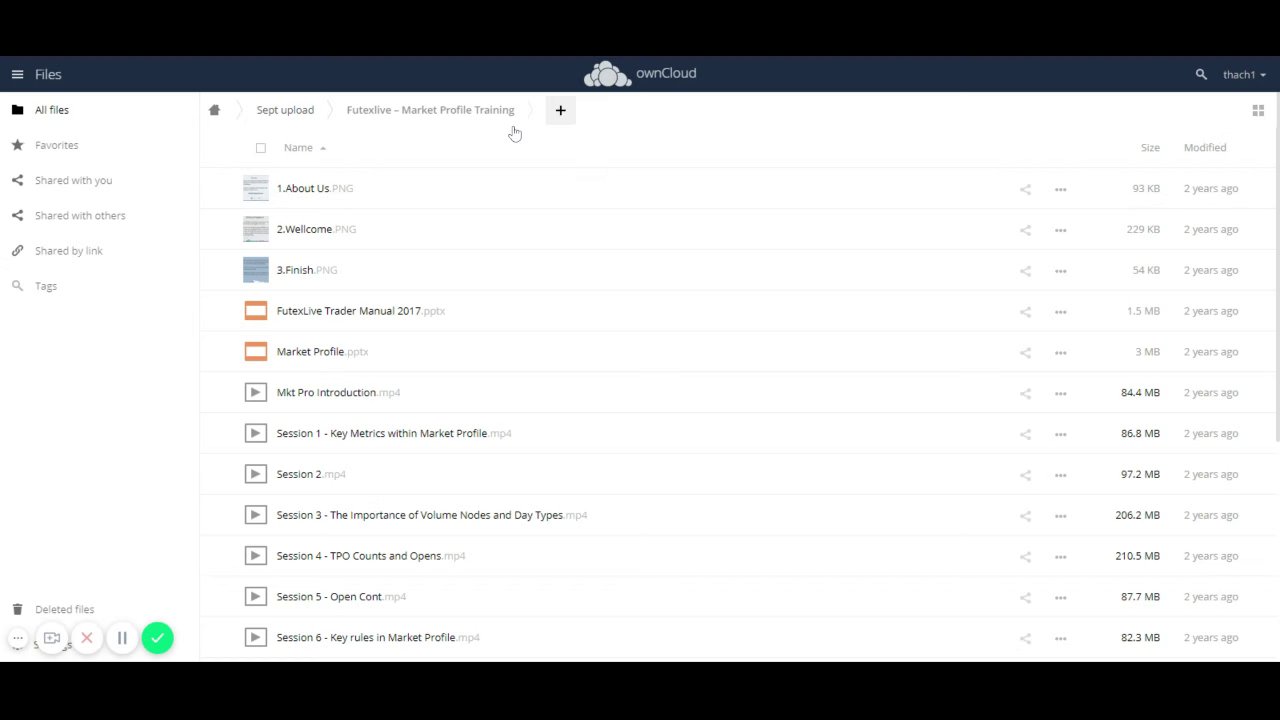Open Session 2.mp4 file
This screenshot has width=1280, height=720.
pyautogui.click(x=311, y=474)
